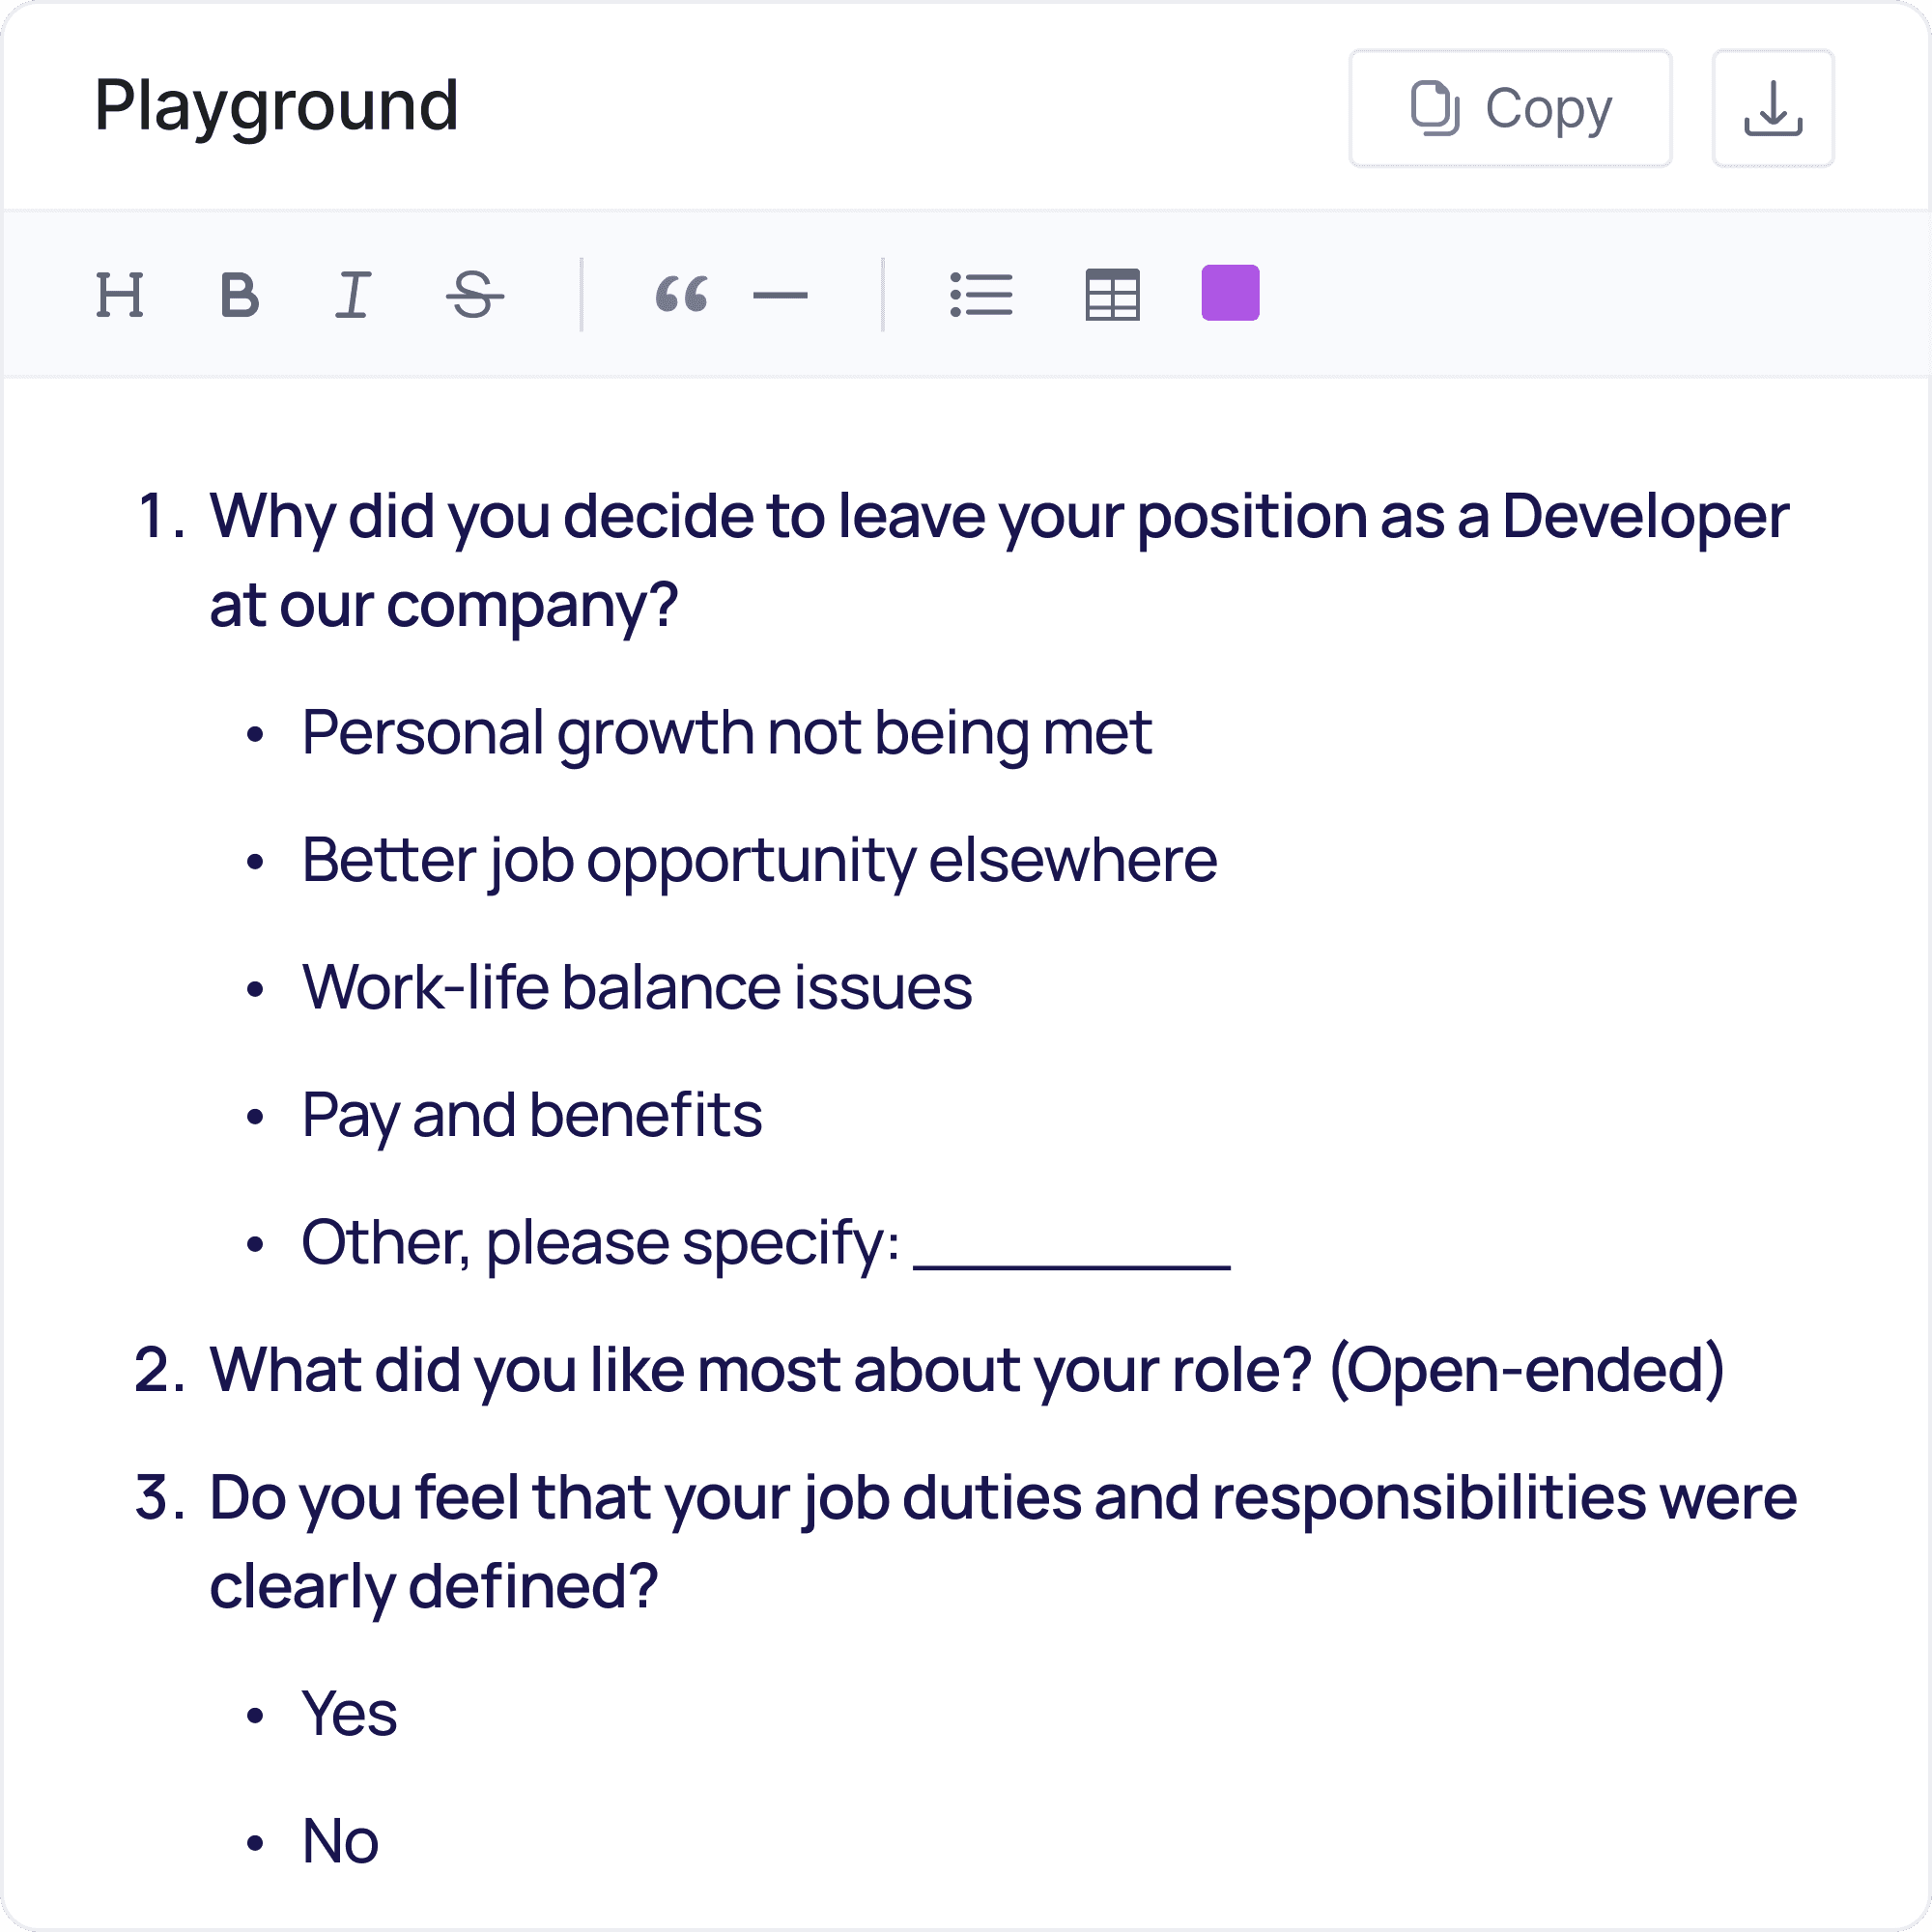1932x1932 pixels.
Task: Create a bulleted list
Action: click(x=981, y=293)
